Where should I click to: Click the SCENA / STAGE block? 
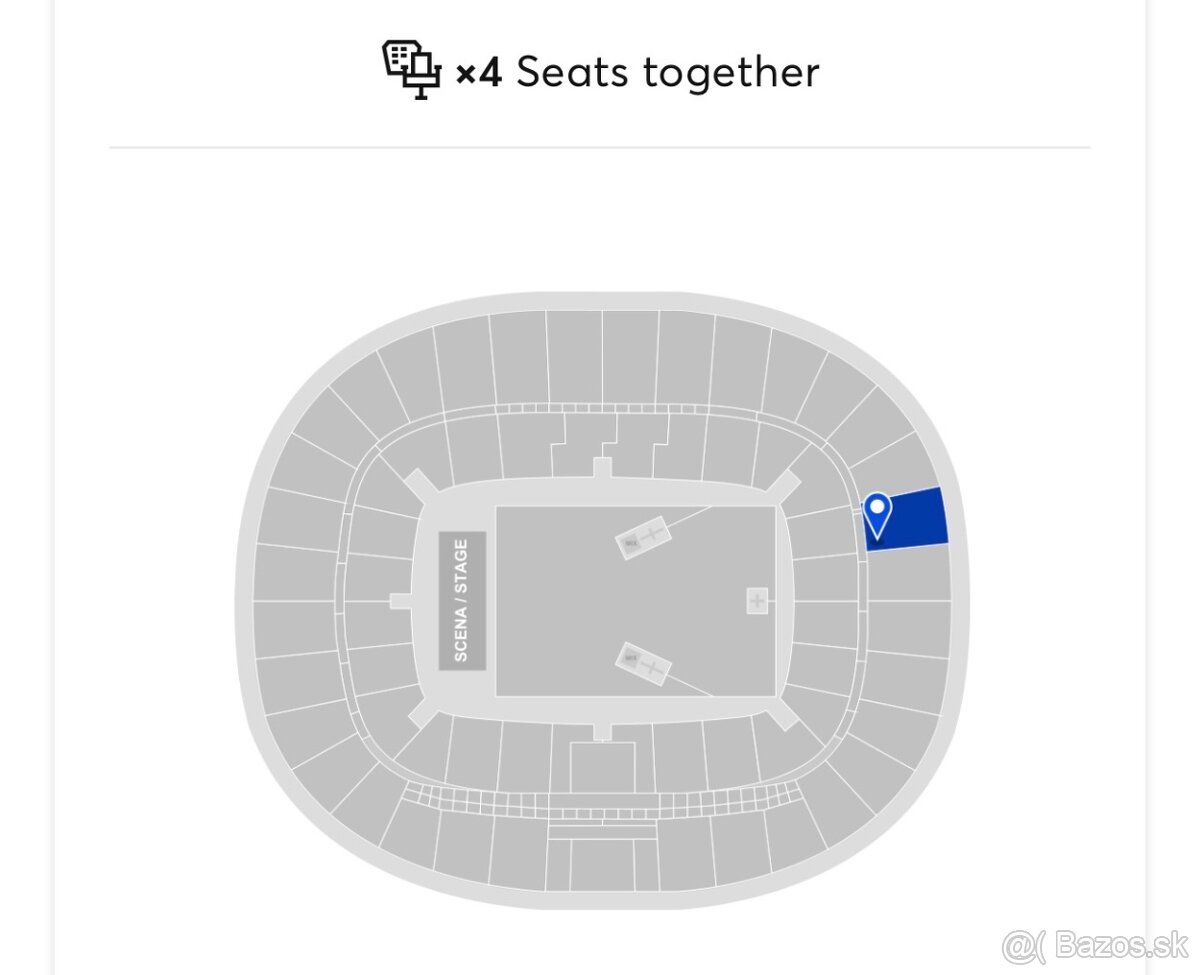pos(462,601)
